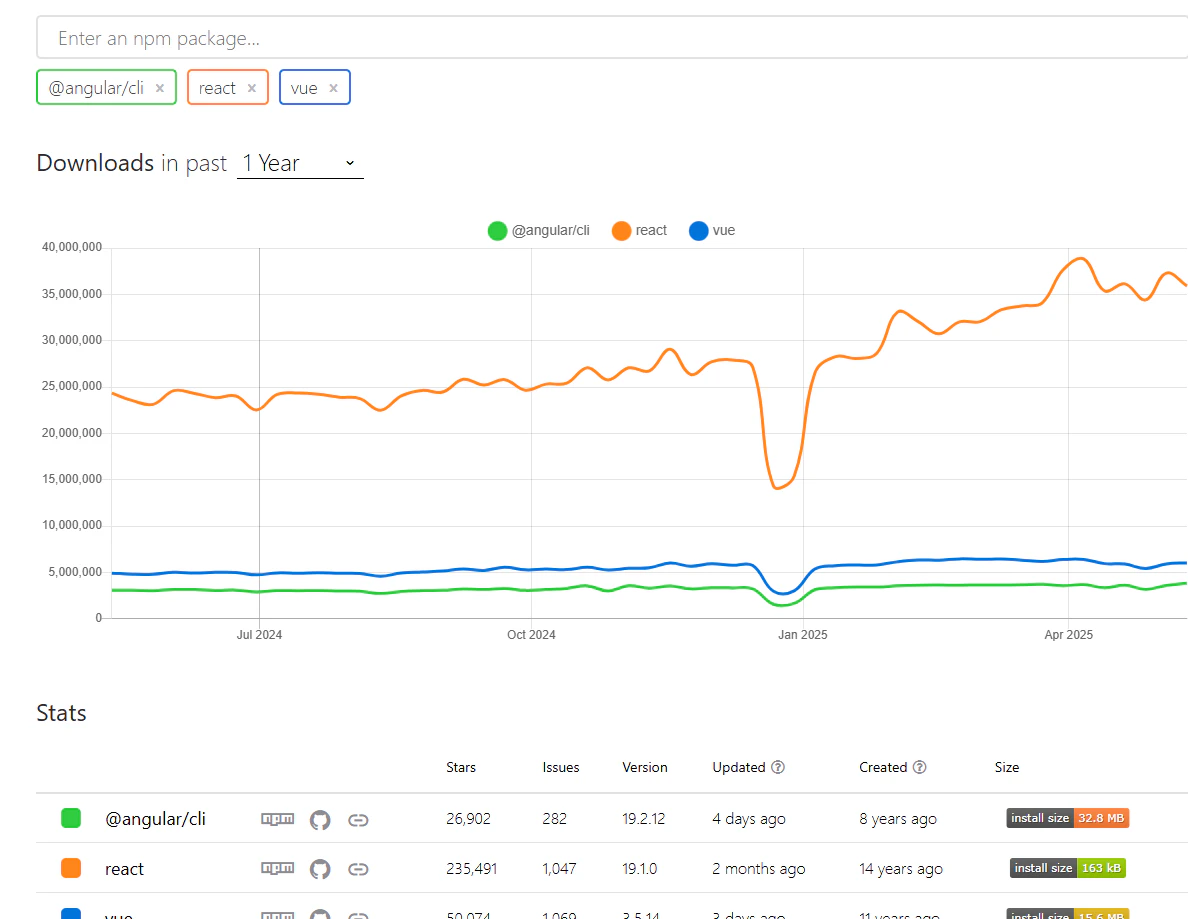Screen dimensions: 1188x919
Task: Open GitHub icon for @angular/cli
Action: (x=320, y=820)
